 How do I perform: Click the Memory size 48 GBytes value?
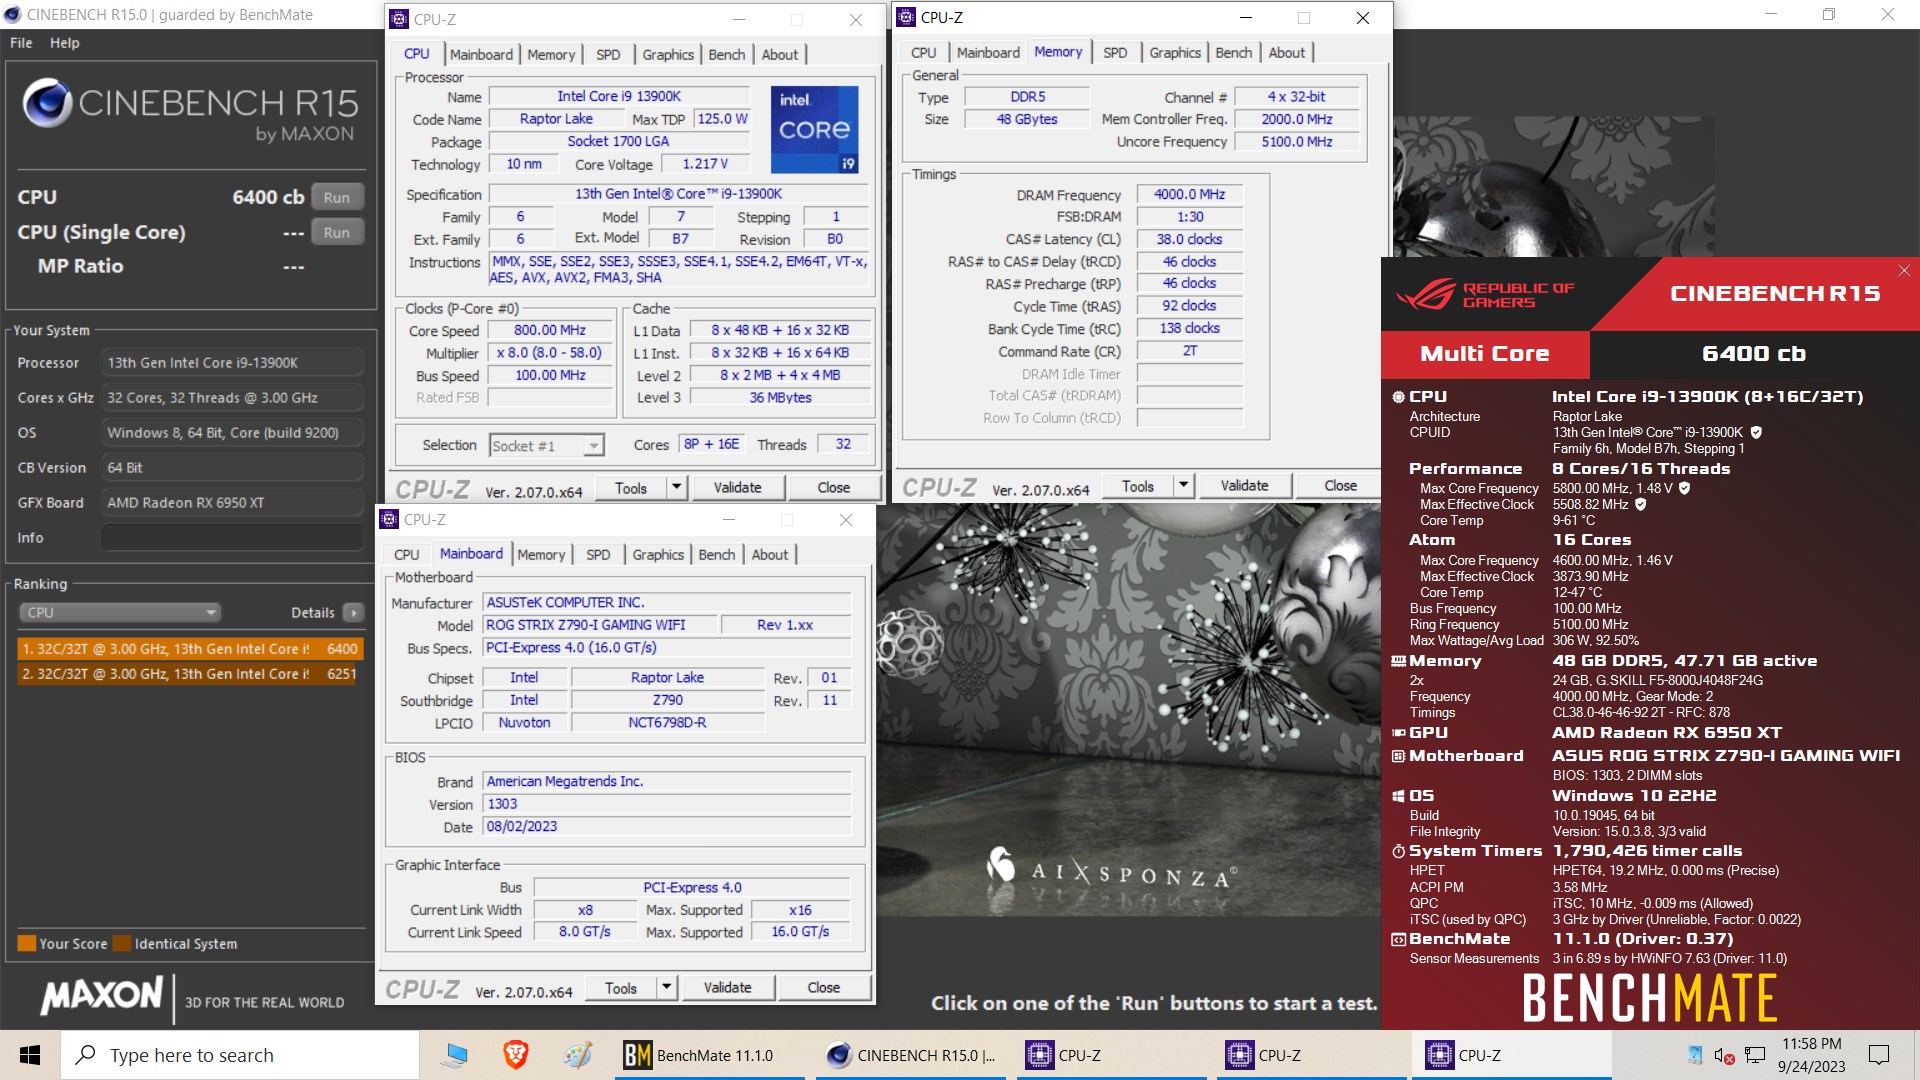coord(1026,119)
